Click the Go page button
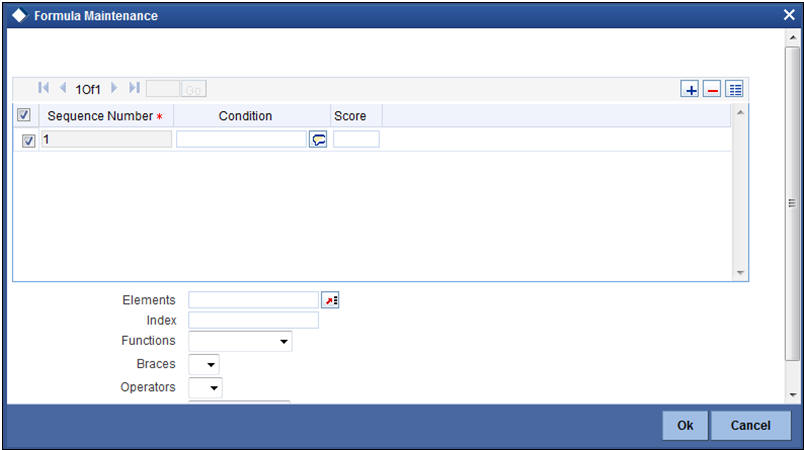Image resolution: width=804 pixels, height=450 pixels. pyautogui.click(x=193, y=89)
